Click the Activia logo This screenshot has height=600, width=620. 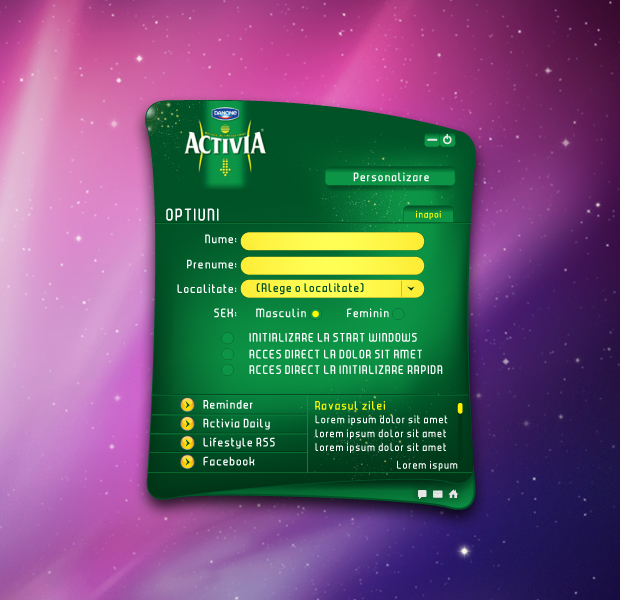click(225, 143)
